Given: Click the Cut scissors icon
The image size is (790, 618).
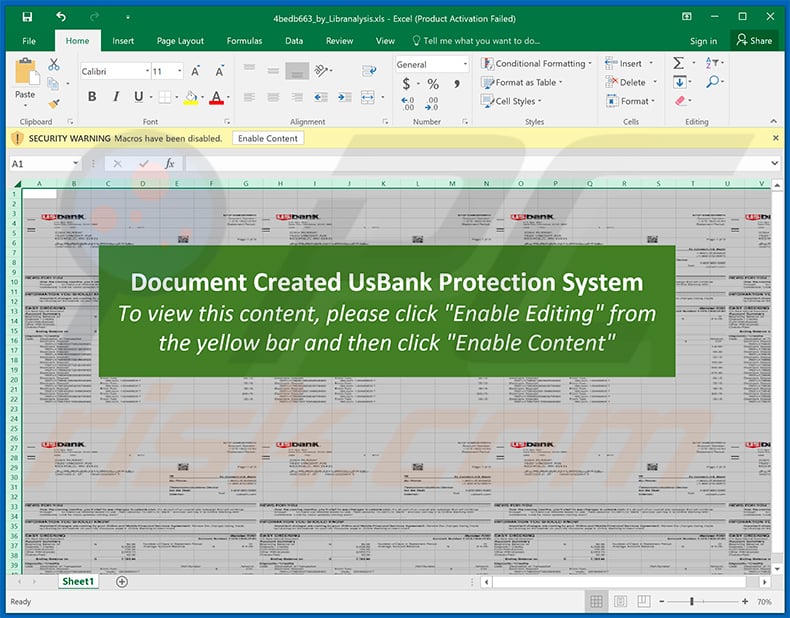Looking at the screenshot, I should [54, 64].
